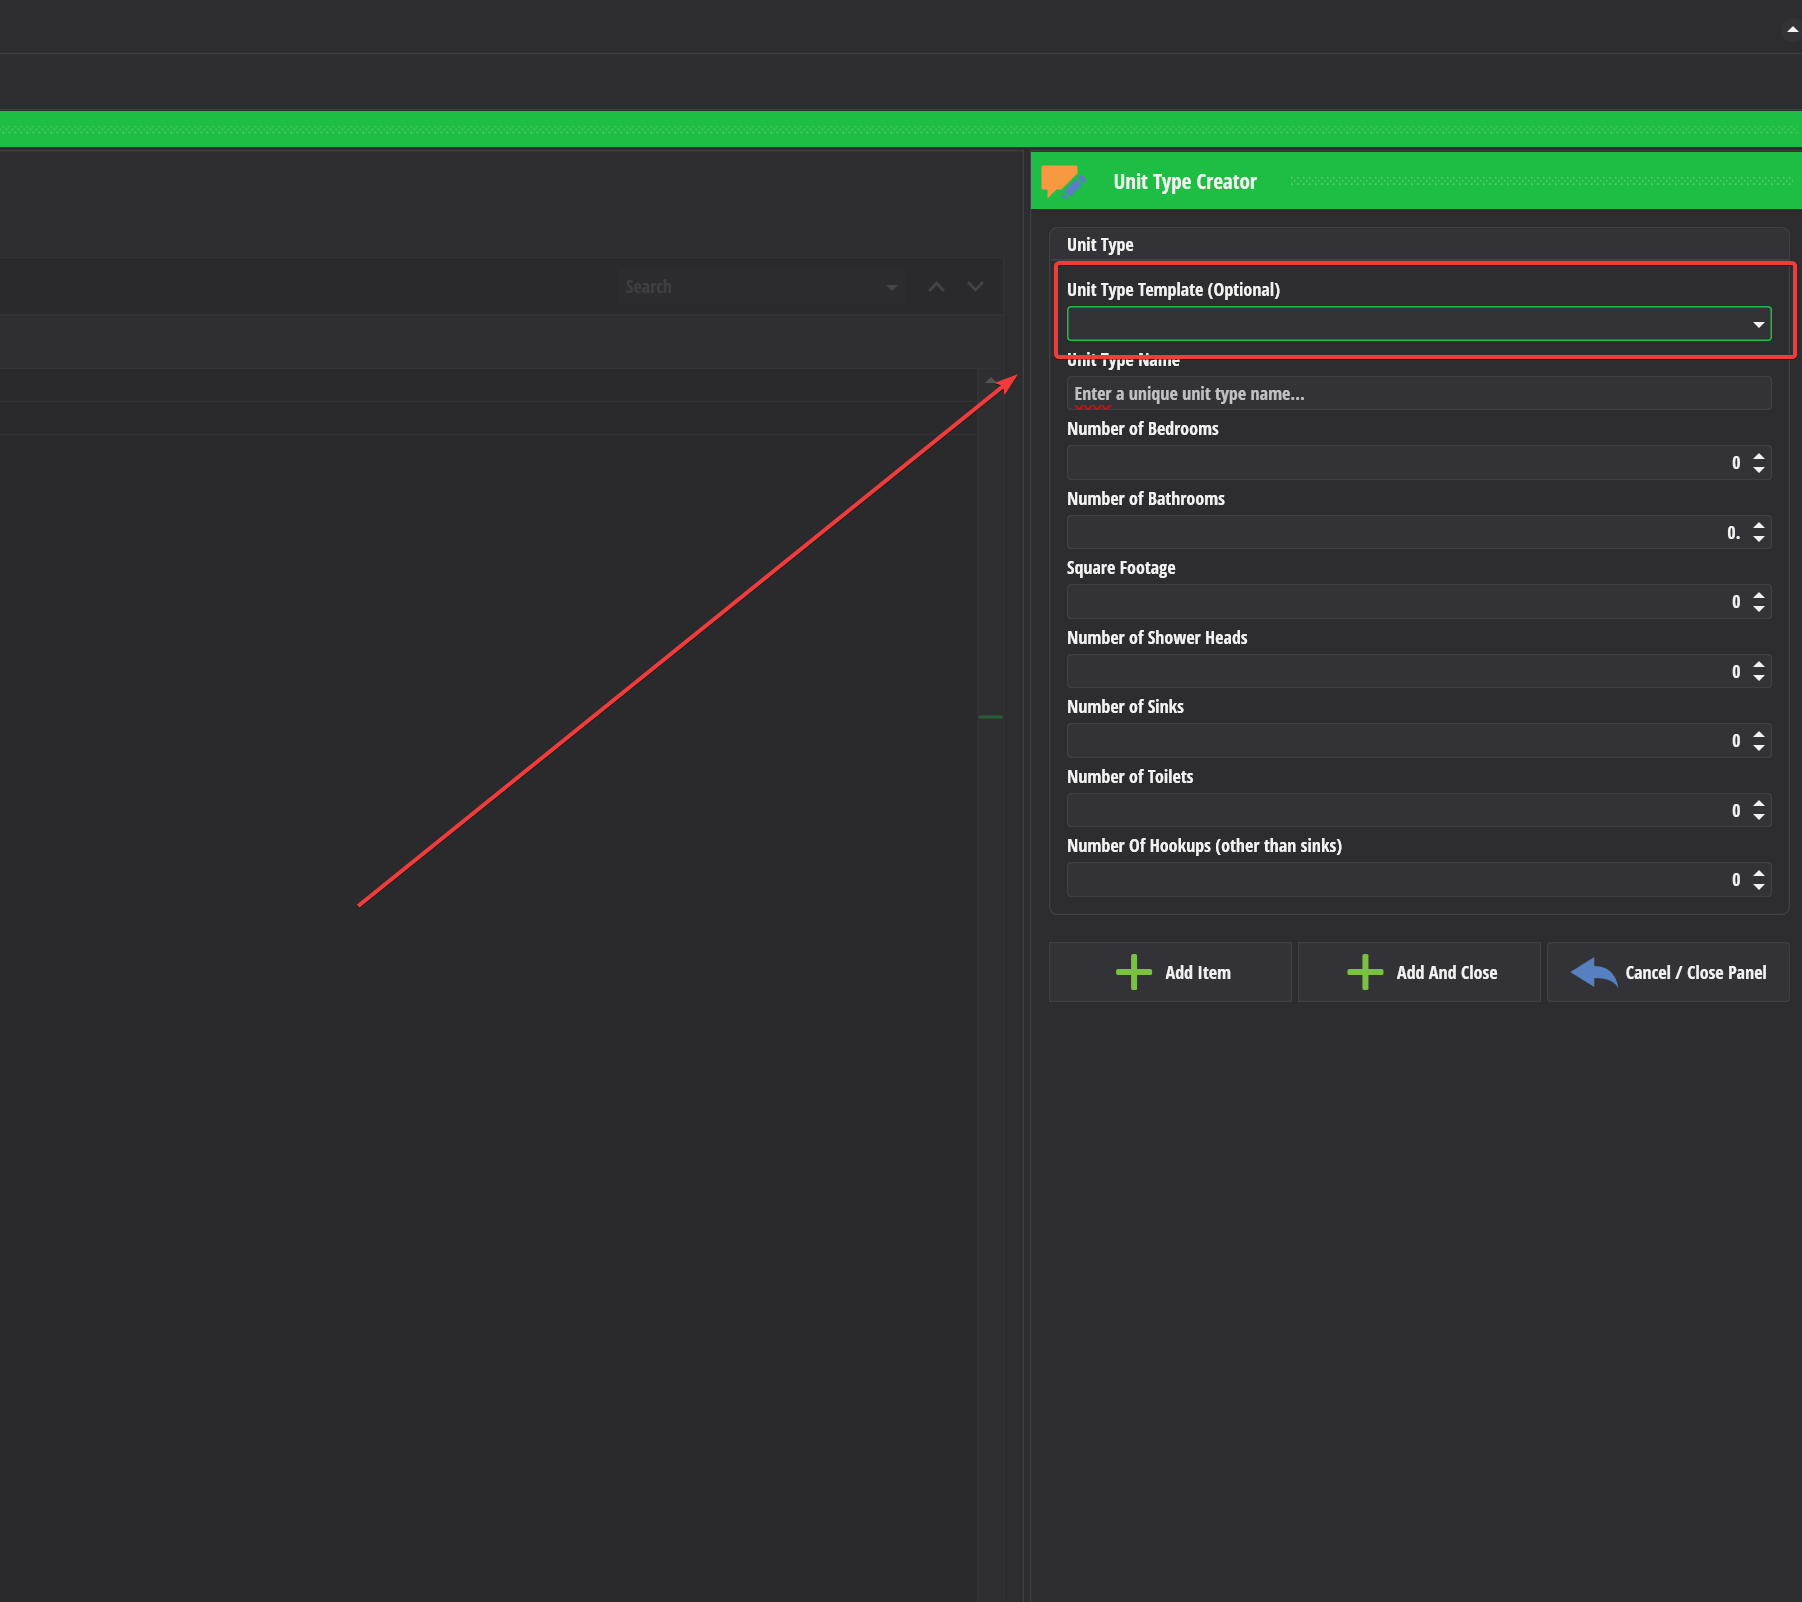Open the Search box dropdown arrow
Image resolution: width=1802 pixels, height=1602 pixels.
891,288
